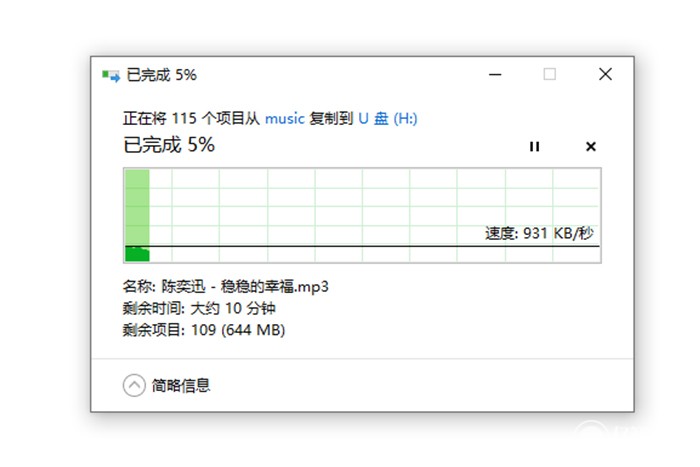The height and width of the screenshot is (467, 700).
Task: Open the U 盘 (H:) destination link
Action: (x=388, y=118)
